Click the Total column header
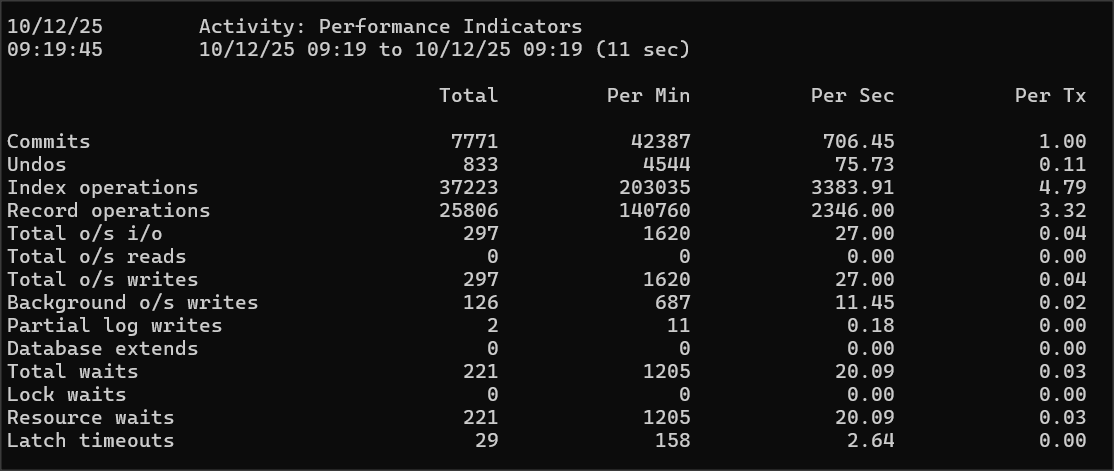Image resolution: width=1114 pixels, height=471 pixels. pos(468,96)
